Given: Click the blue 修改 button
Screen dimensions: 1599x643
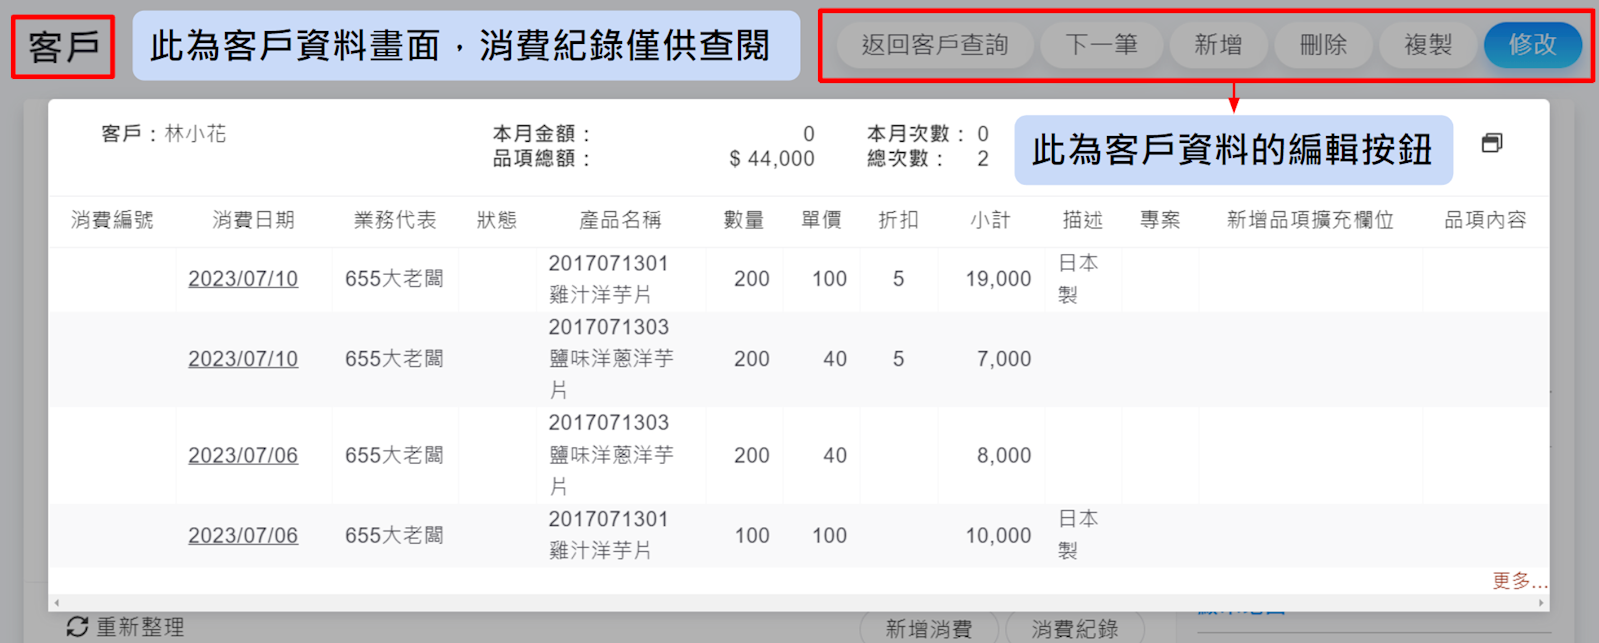Looking at the screenshot, I should tap(1532, 45).
